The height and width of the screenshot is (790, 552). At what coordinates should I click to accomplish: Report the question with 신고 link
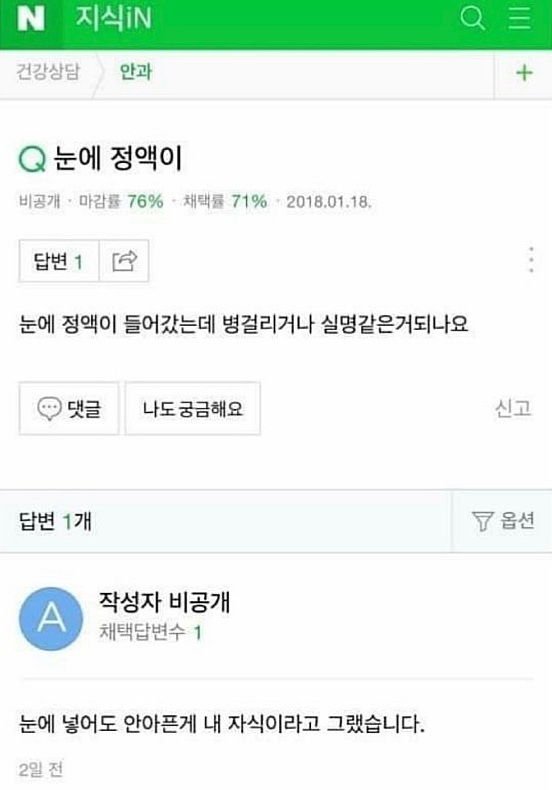tap(513, 408)
